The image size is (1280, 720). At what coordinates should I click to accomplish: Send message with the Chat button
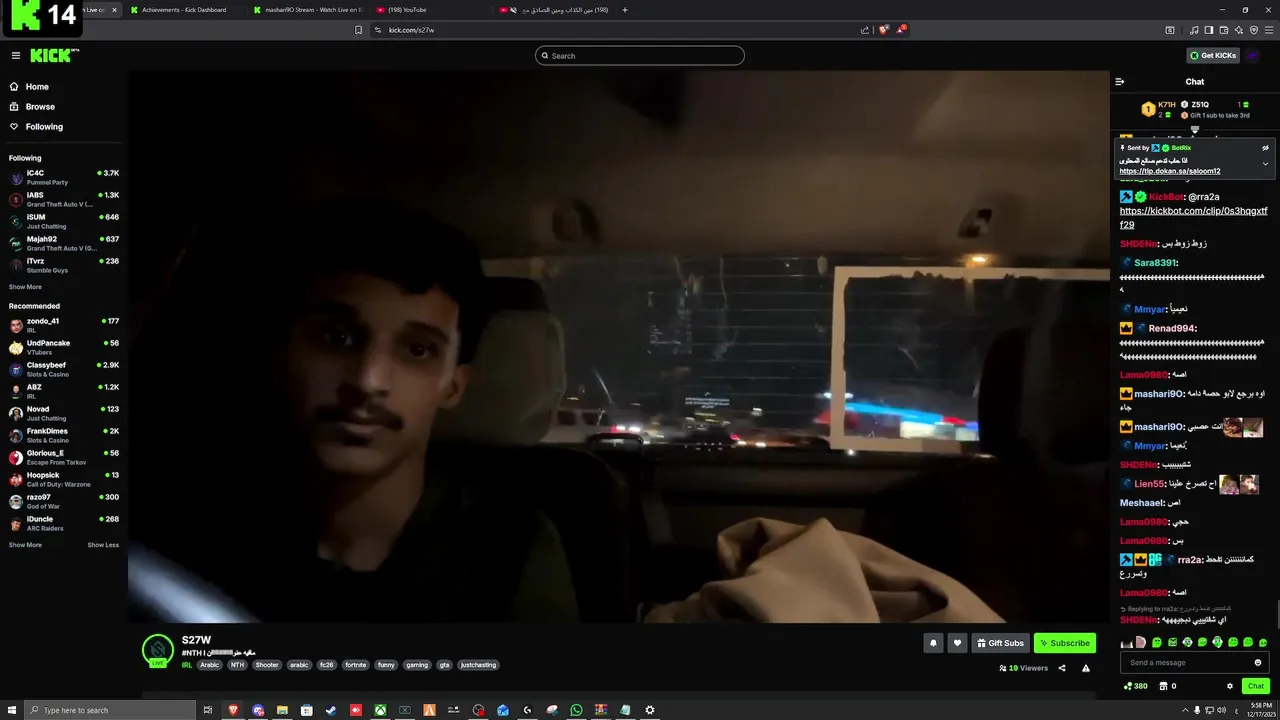[x=1256, y=686]
